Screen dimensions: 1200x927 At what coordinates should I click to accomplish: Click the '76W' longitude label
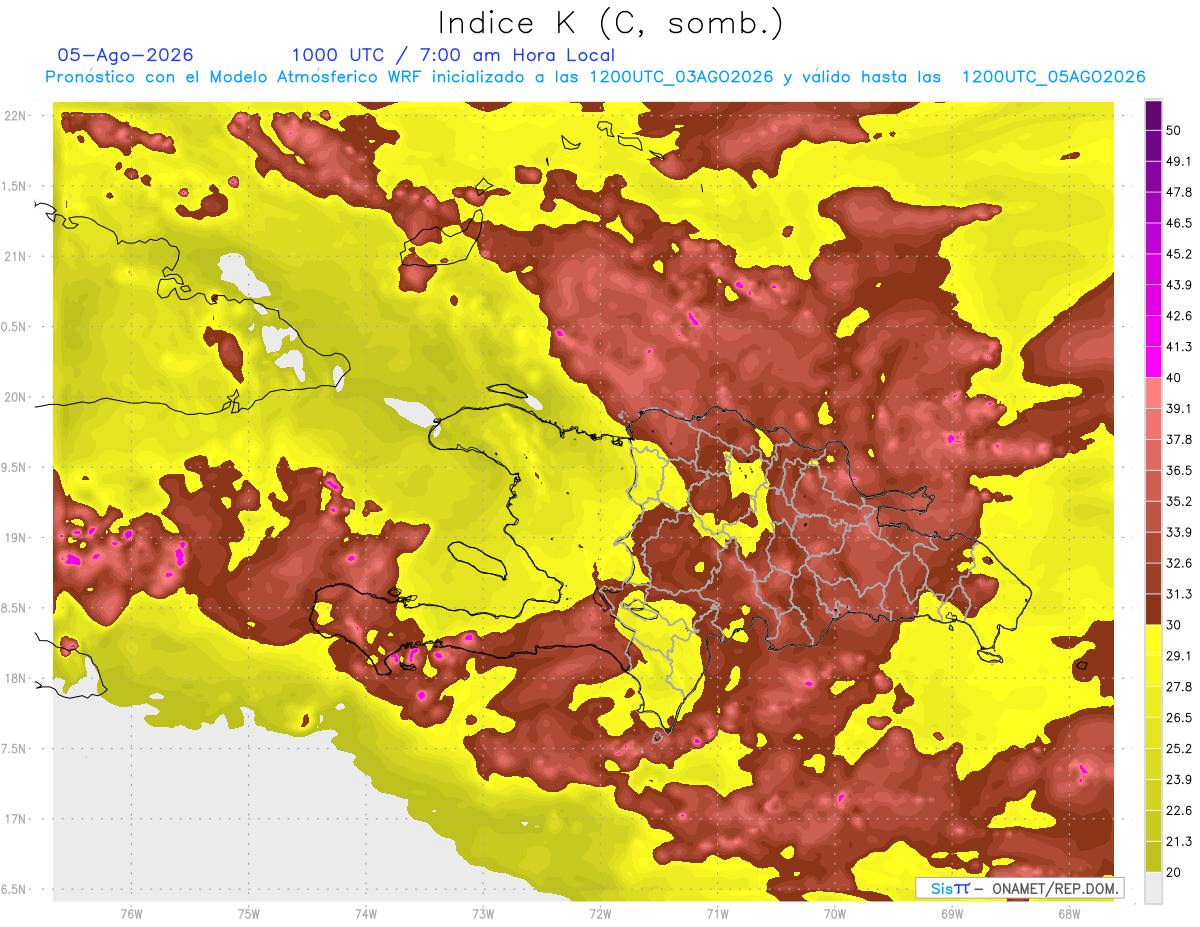[131, 914]
